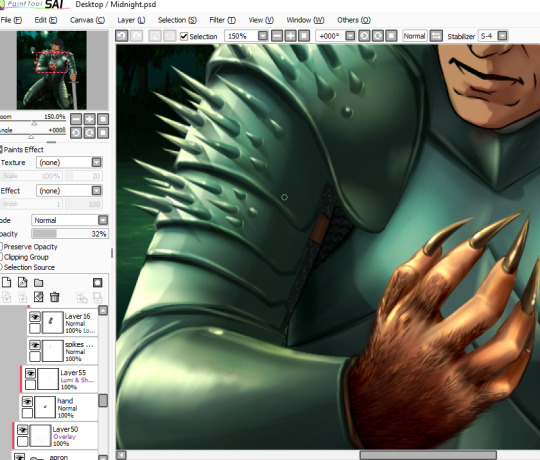Create a new normal layer
Image resolution: width=540 pixels, height=460 pixels.
point(7,283)
